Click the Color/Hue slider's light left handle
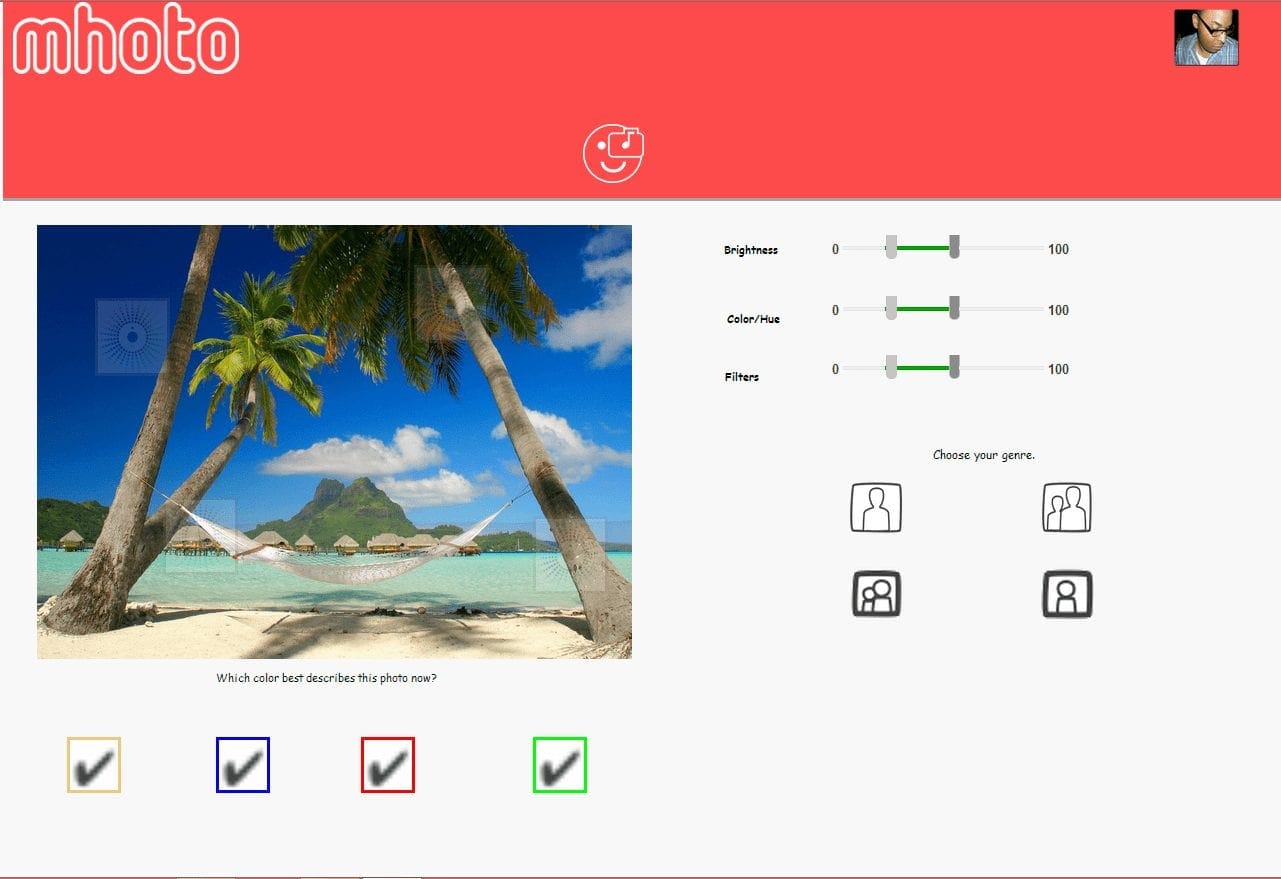The width and height of the screenshot is (1281, 879). (x=891, y=308)
